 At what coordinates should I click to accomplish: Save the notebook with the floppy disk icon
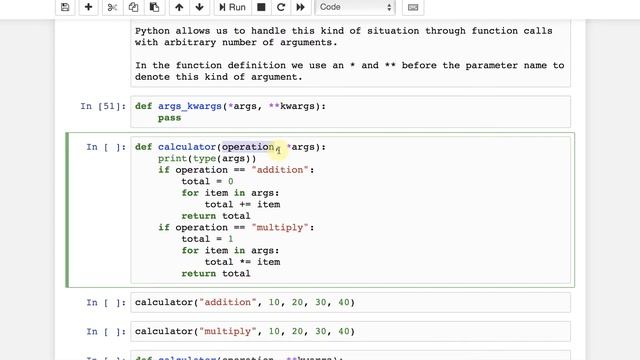click(x=65, y=7)
